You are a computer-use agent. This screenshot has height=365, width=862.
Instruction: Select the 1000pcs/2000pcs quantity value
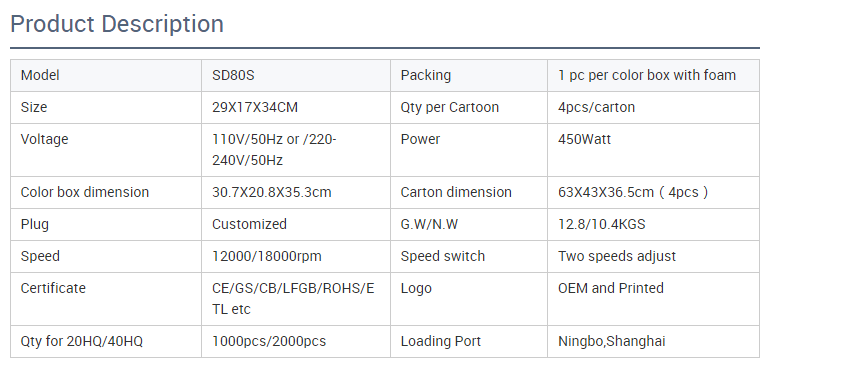(x=269, y=341)
